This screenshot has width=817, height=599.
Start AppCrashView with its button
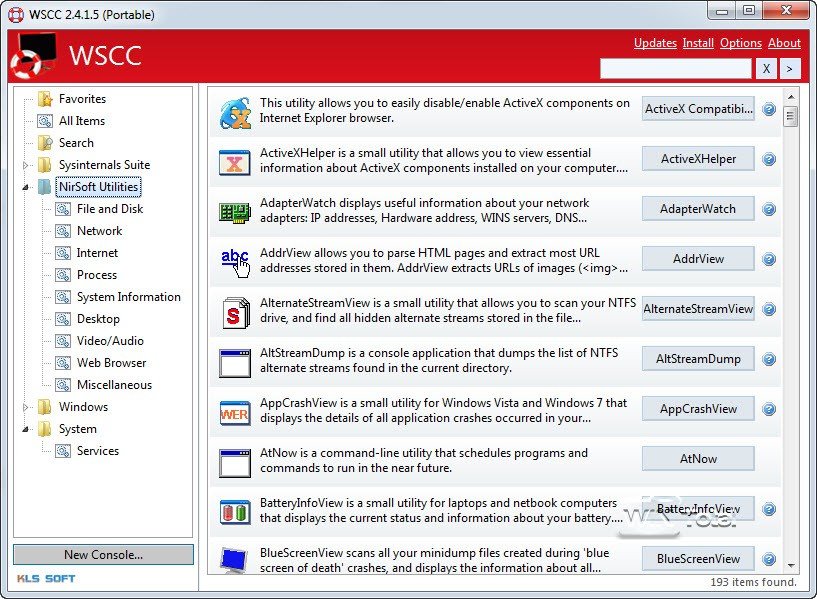698,409
